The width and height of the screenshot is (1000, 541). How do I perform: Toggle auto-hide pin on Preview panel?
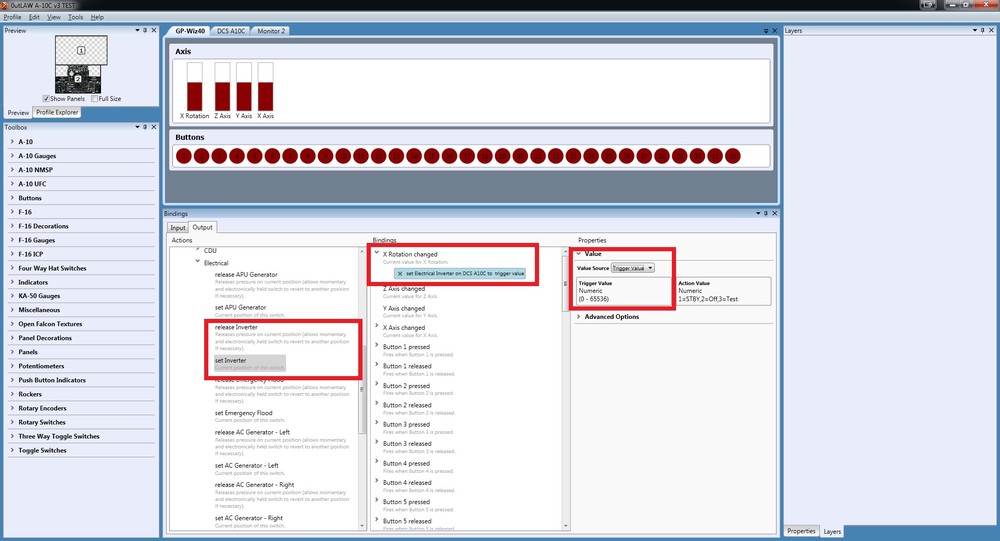pyautogui.click(x=145, y=30)
